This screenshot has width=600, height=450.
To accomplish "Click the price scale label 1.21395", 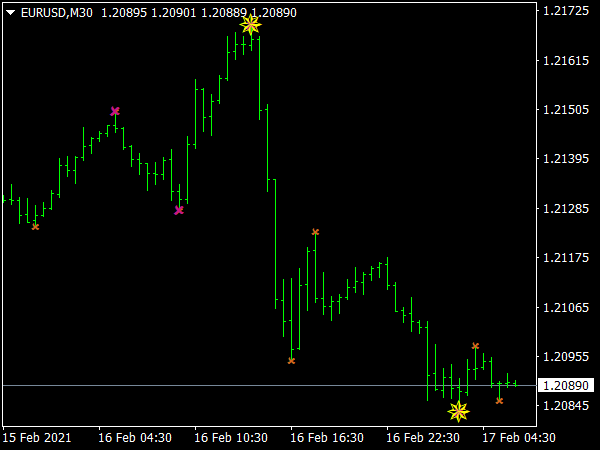I will [566, 159].
